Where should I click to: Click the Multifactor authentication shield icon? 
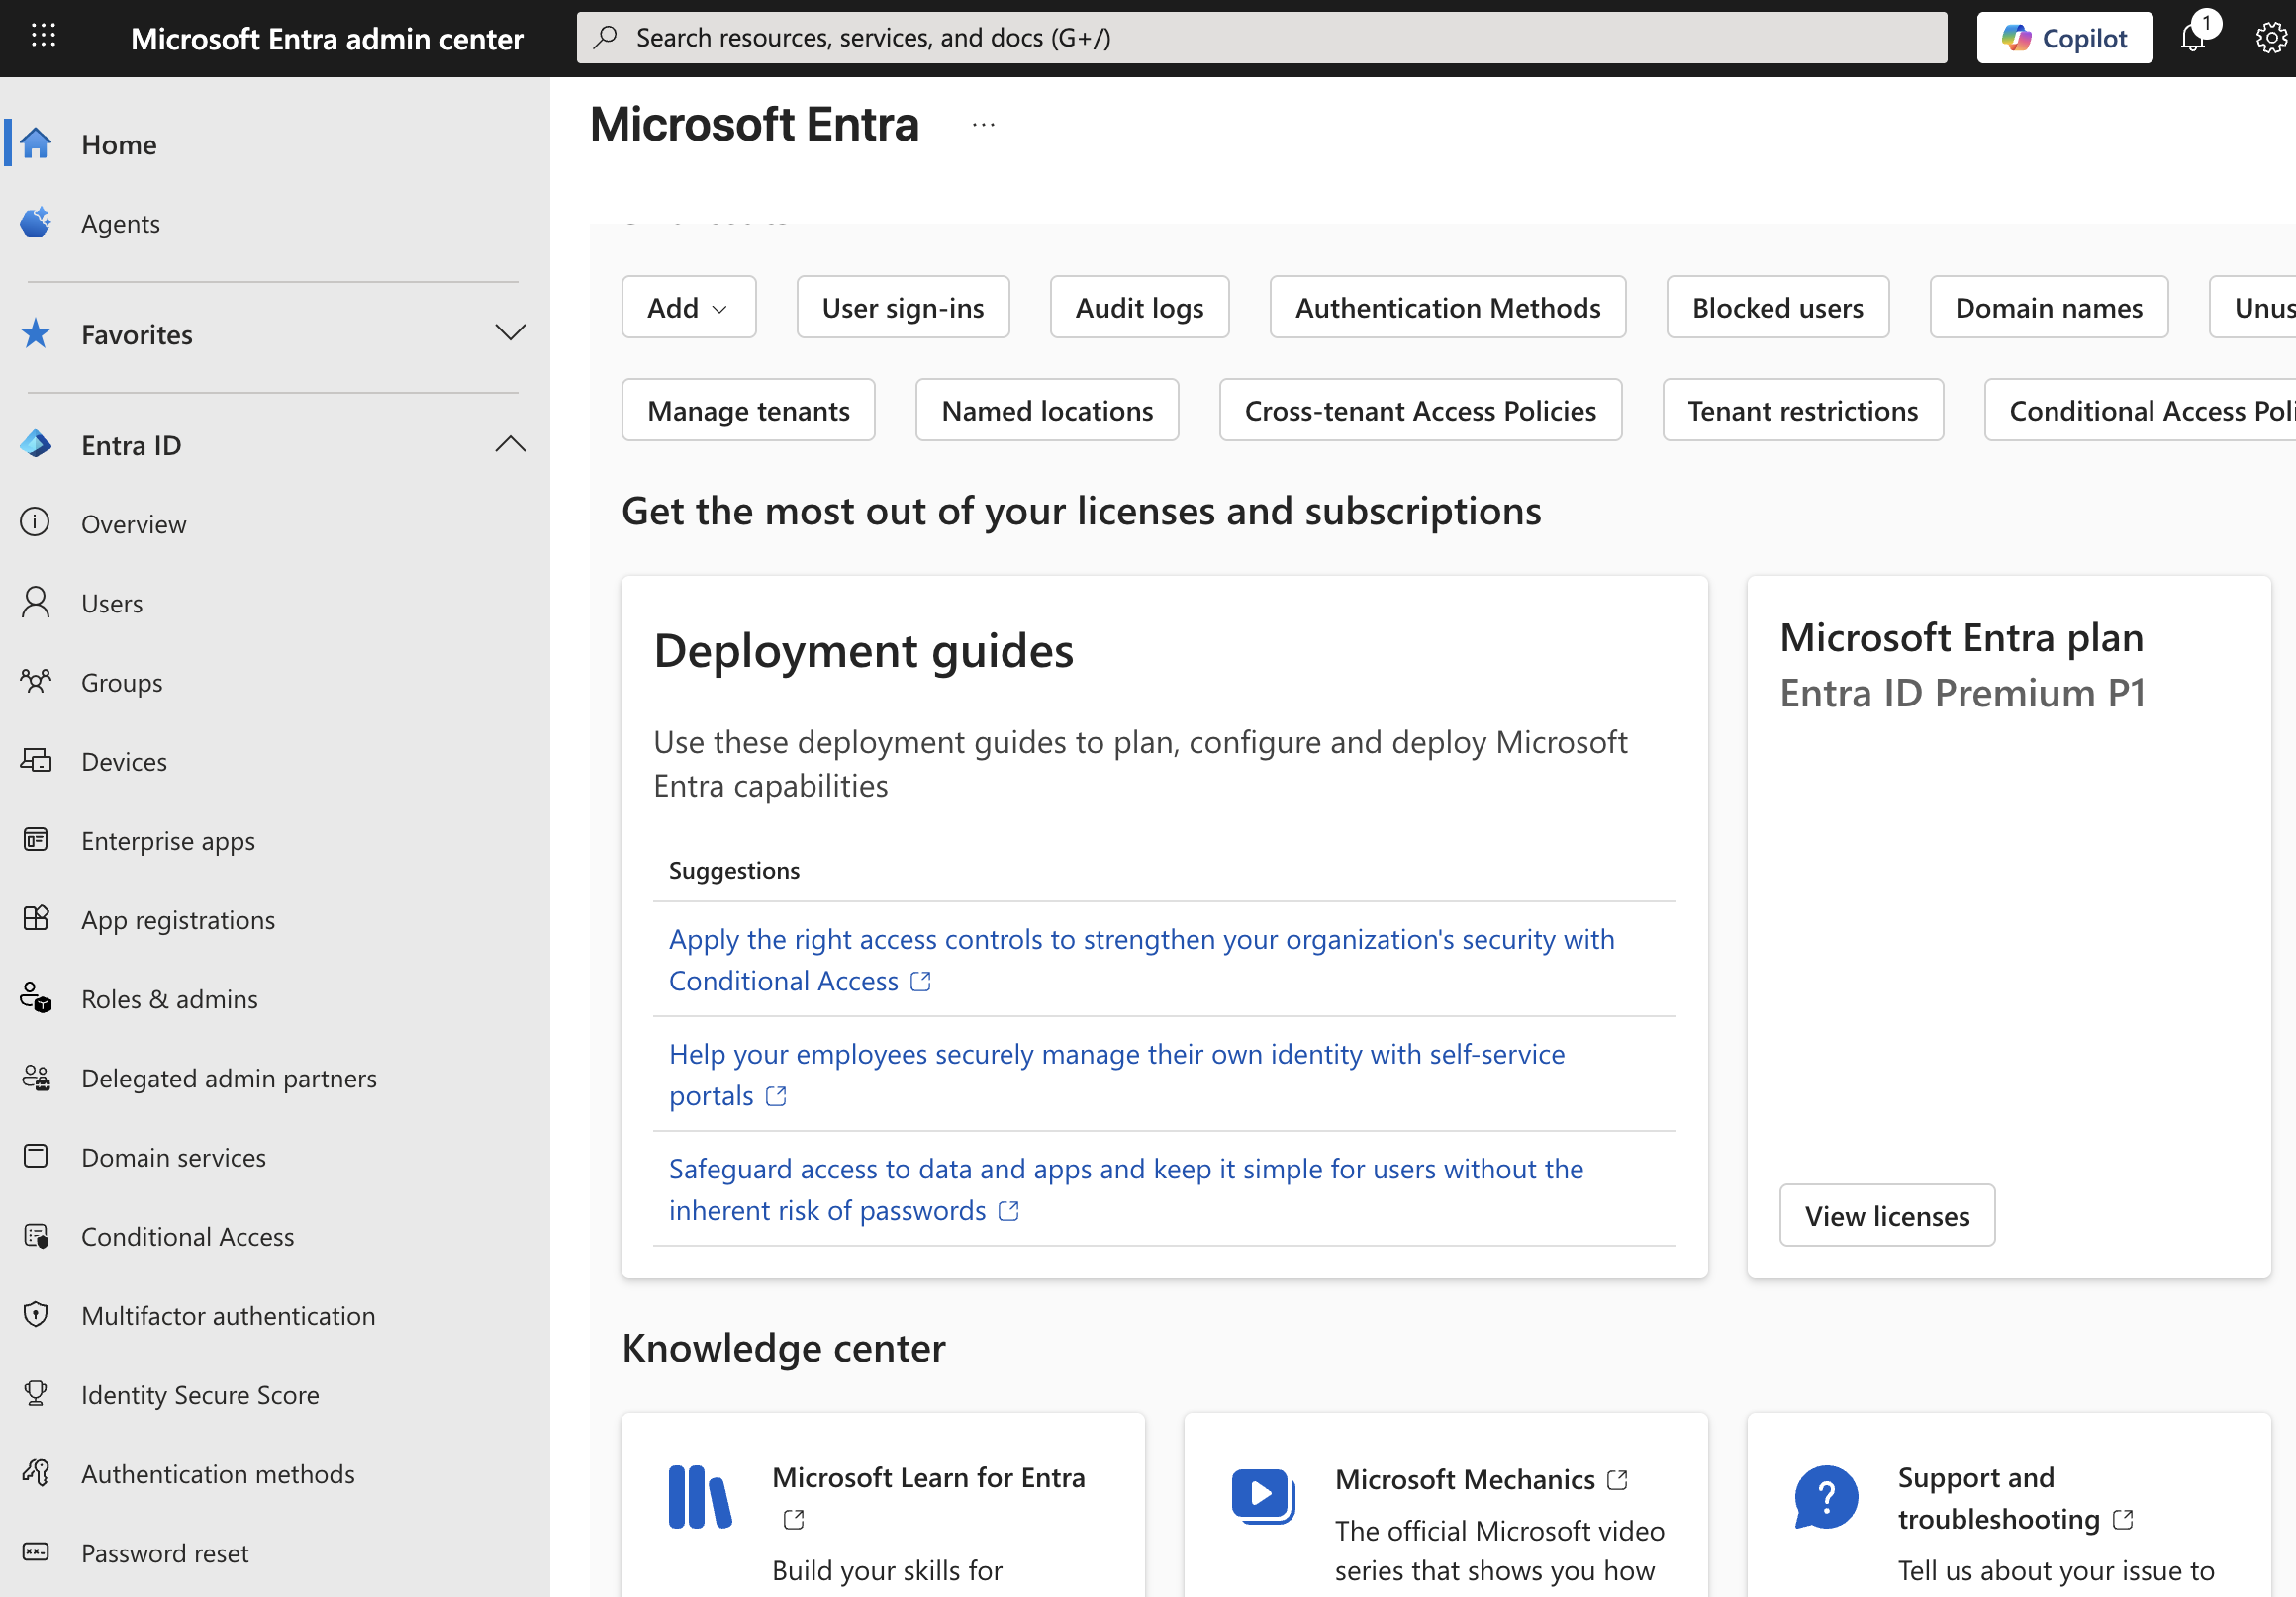[x=36, y=1315]
